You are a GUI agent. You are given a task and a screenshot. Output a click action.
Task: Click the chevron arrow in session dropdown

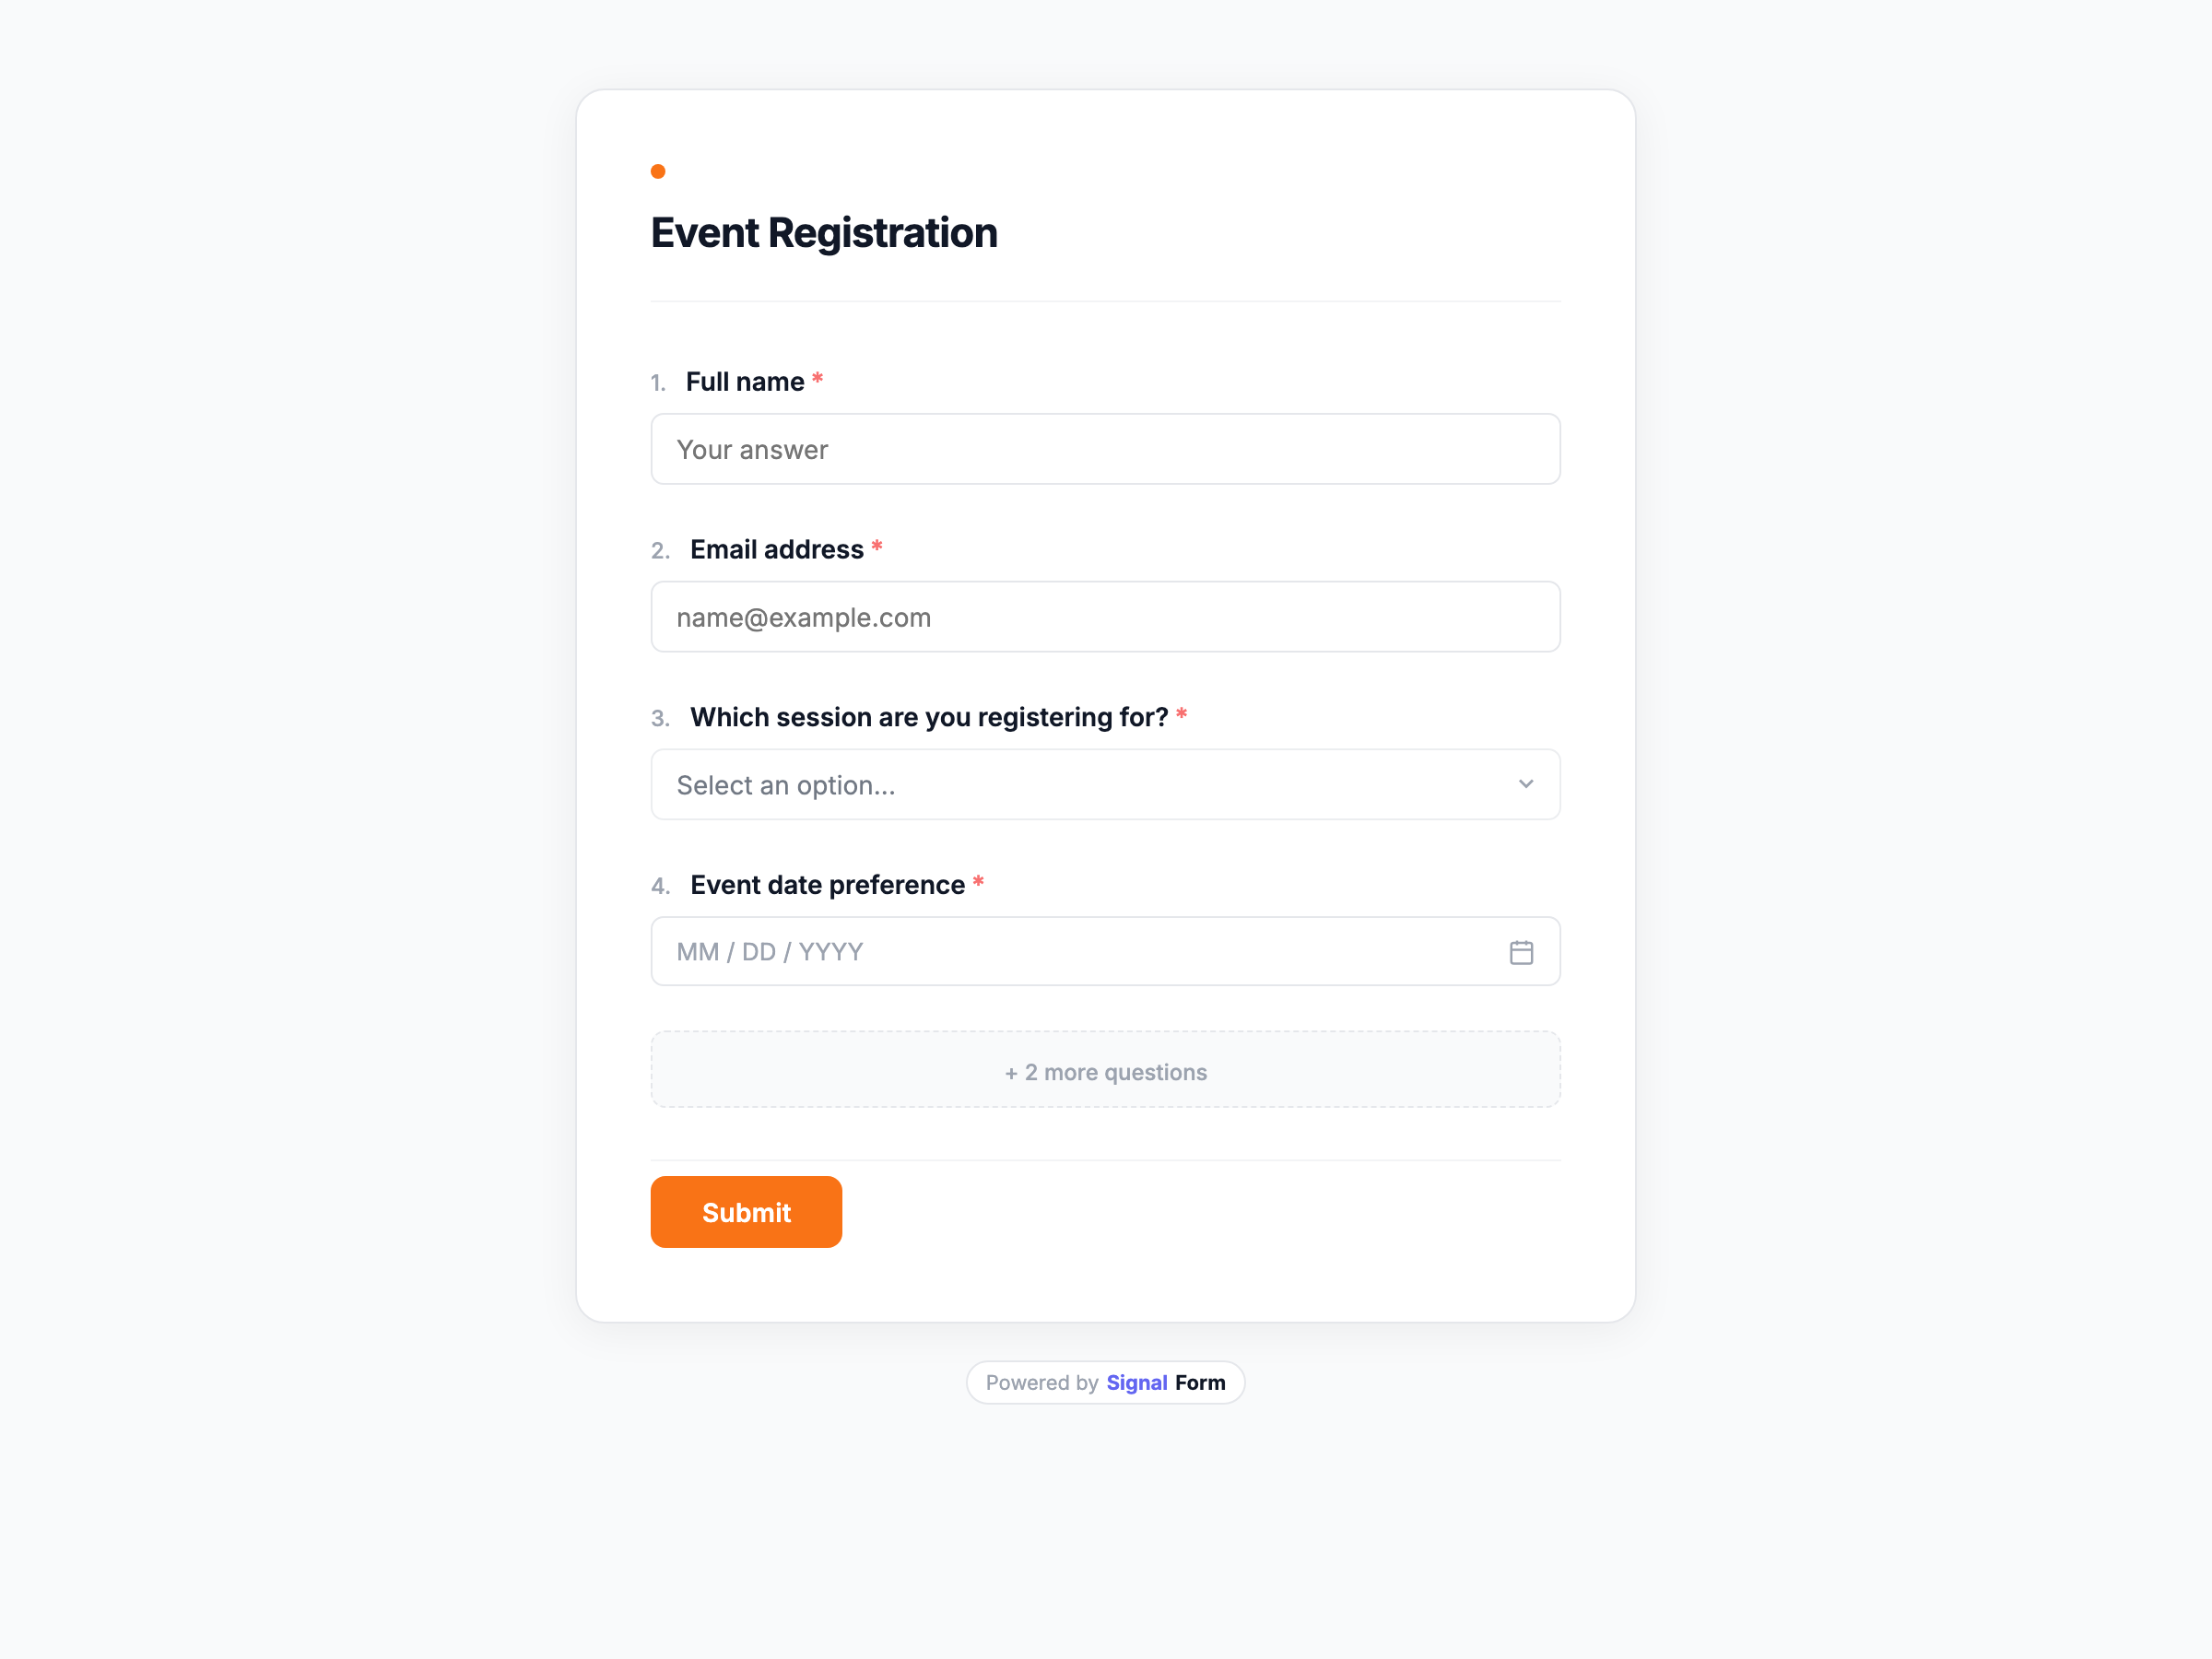click(1525, 784)
